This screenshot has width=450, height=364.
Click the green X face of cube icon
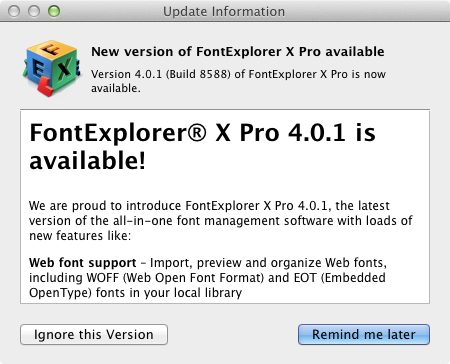pos(64,70)
